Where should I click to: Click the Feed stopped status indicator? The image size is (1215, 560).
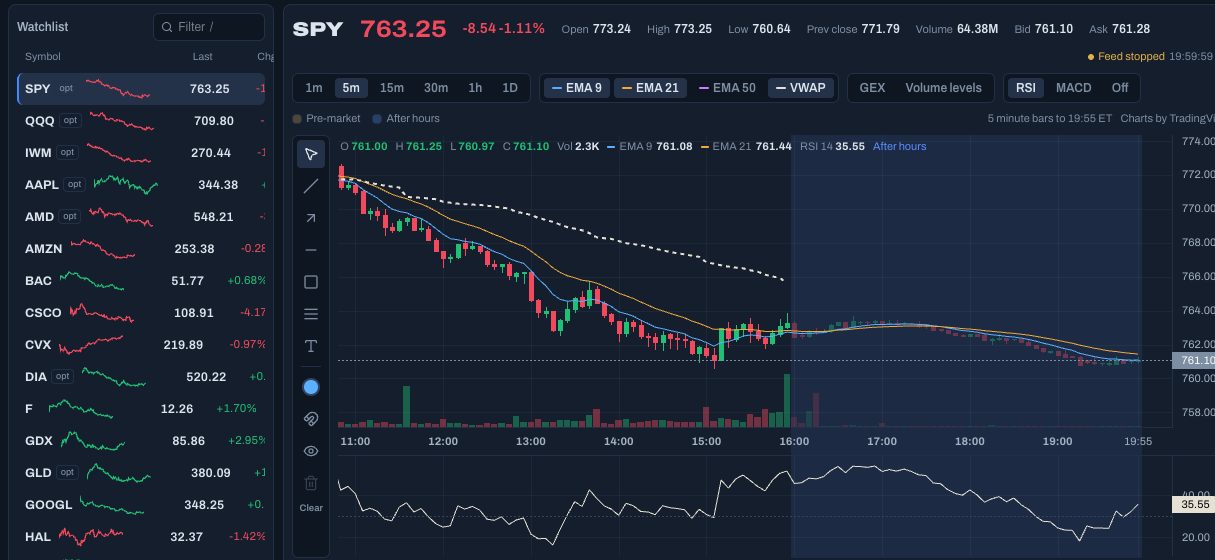pyautogui.click(x=1126, y=57)
